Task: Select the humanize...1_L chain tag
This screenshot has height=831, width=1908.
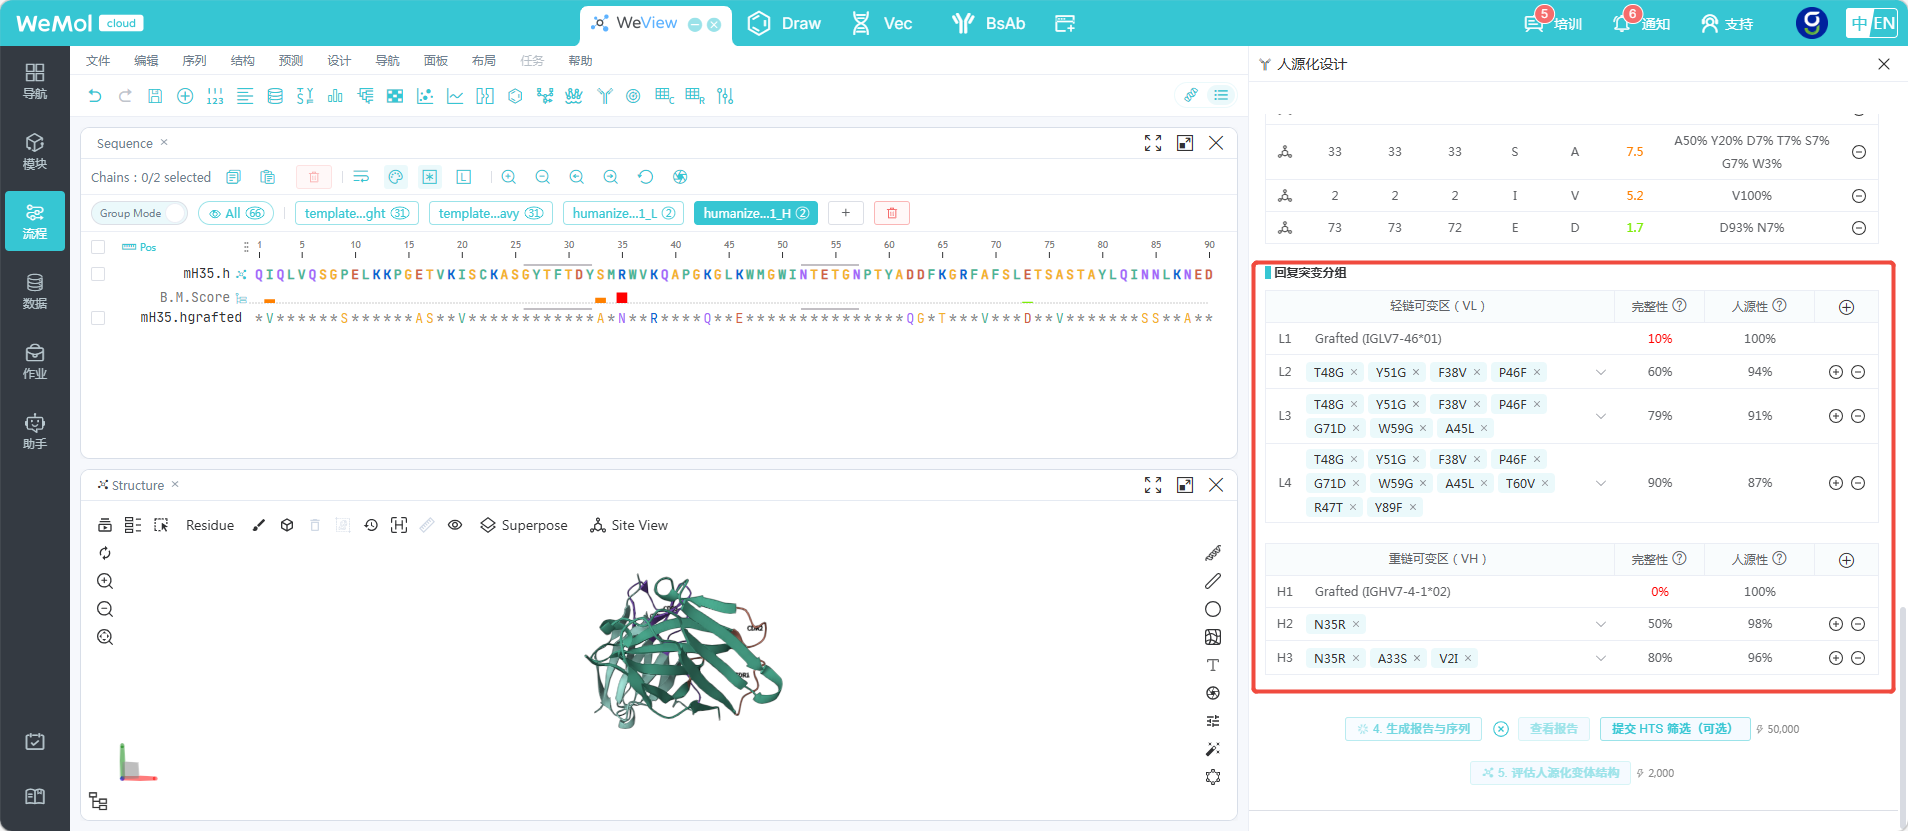Action: tap(623, 213)
